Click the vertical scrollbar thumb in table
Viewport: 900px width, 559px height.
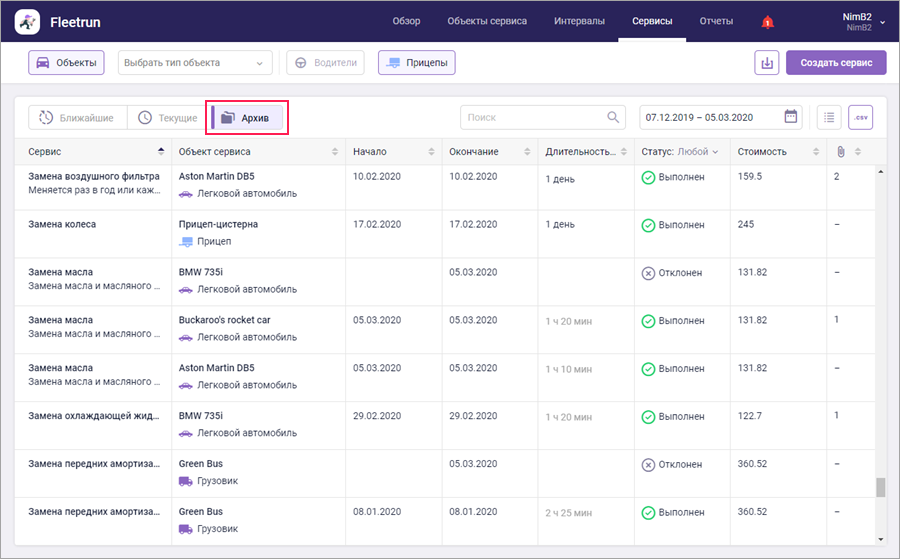pyautogui.click(x=881, y=487)
